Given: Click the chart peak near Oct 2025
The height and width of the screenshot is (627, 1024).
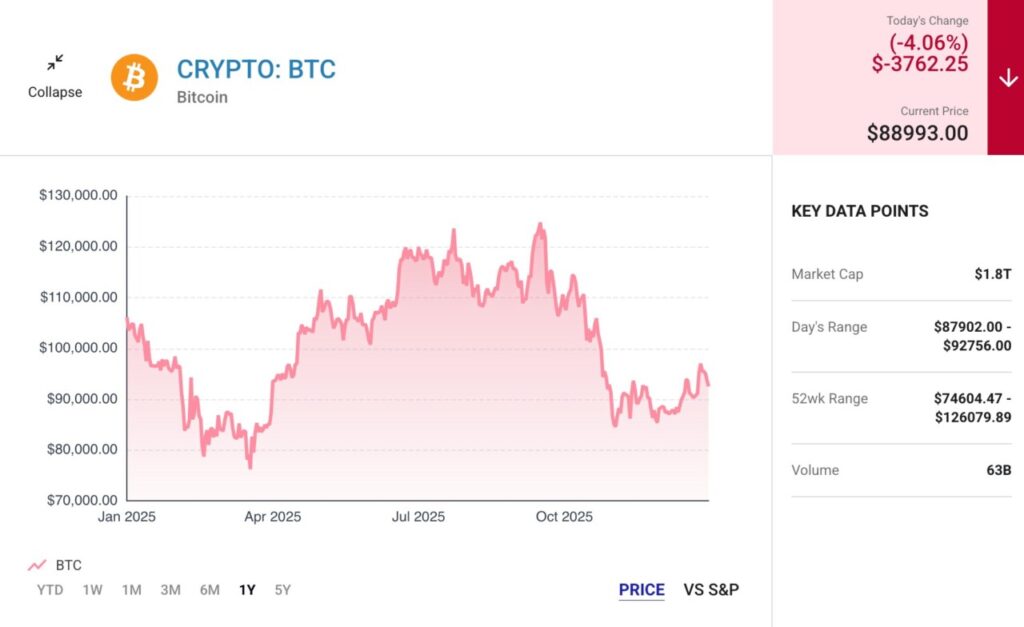Looking at the screenshot, I should 541,225.
